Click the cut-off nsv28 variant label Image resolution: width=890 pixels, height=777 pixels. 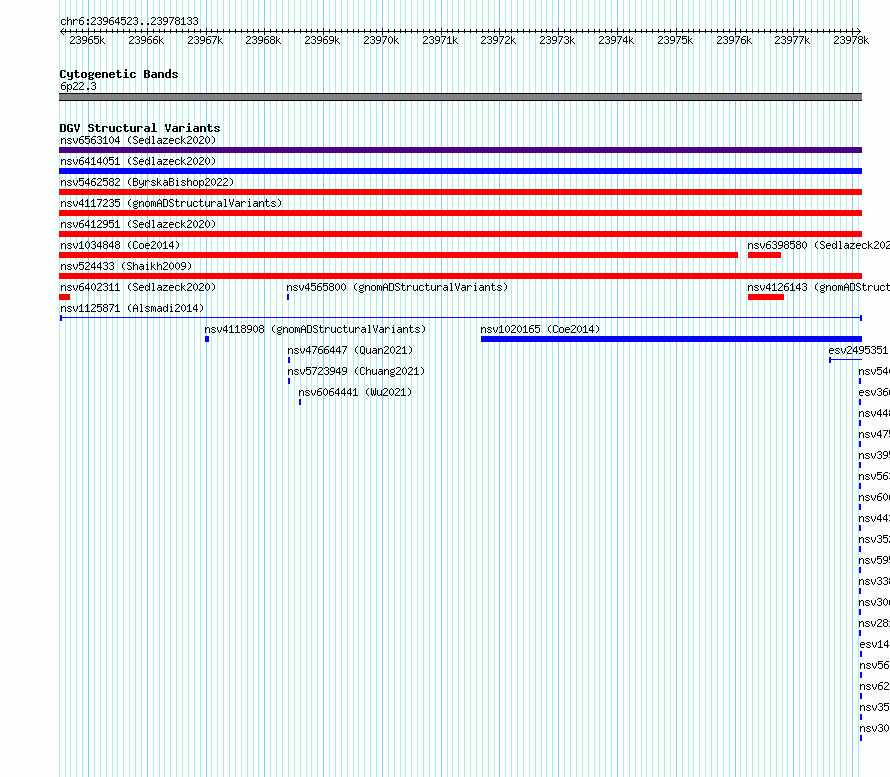pos(874,623)
